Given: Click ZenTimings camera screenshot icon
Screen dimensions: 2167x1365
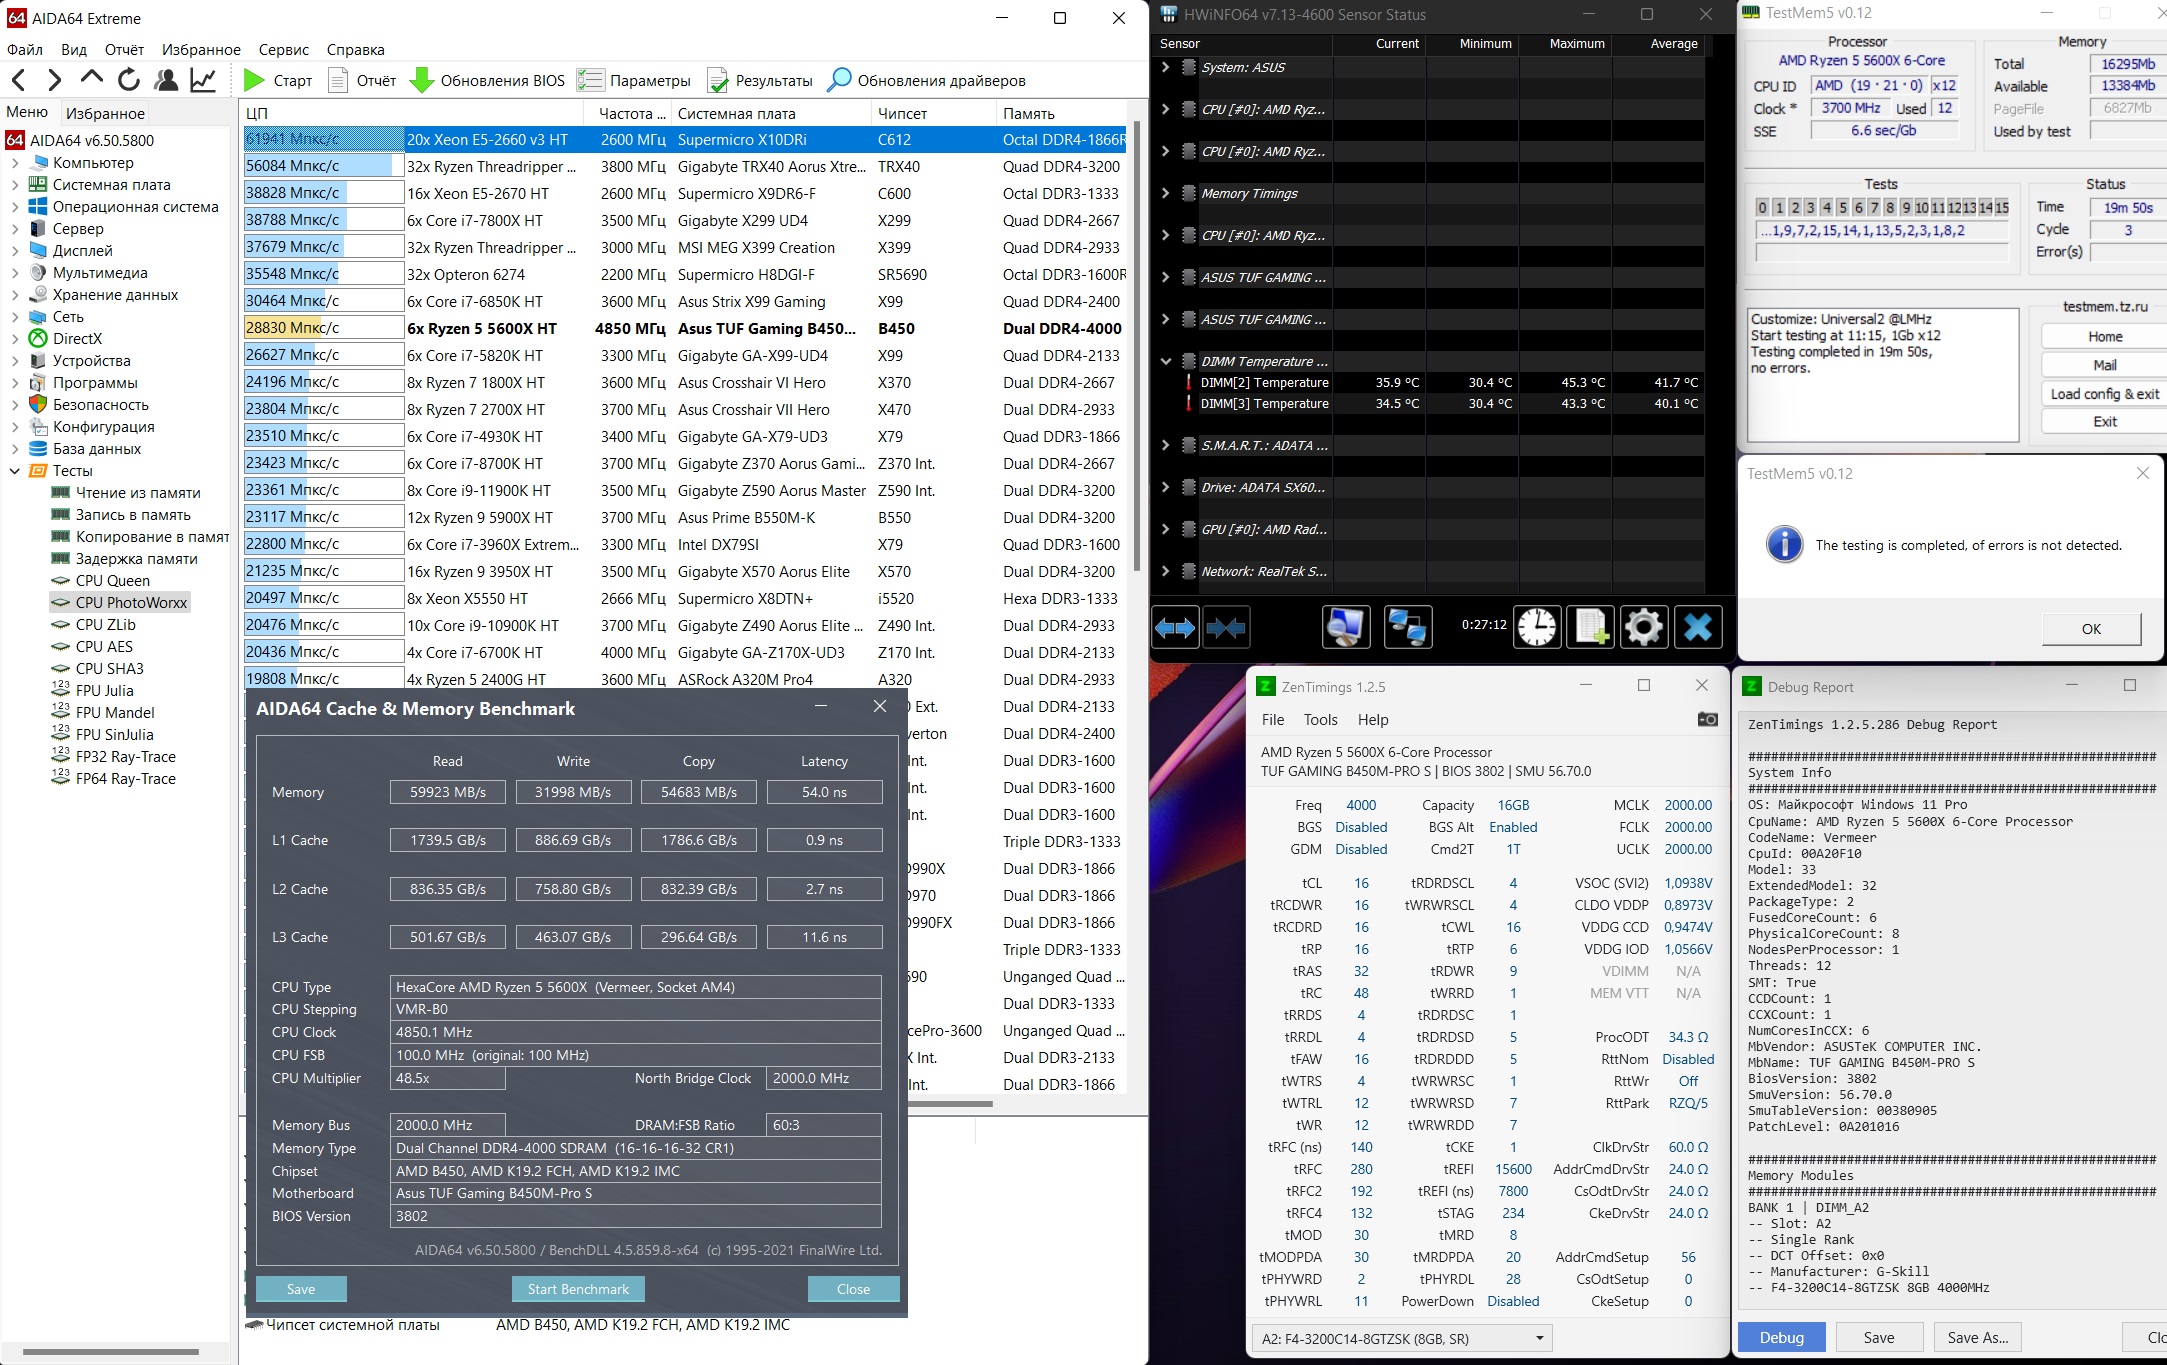Looking at the screenshot, I should (x=1707, y=719).
